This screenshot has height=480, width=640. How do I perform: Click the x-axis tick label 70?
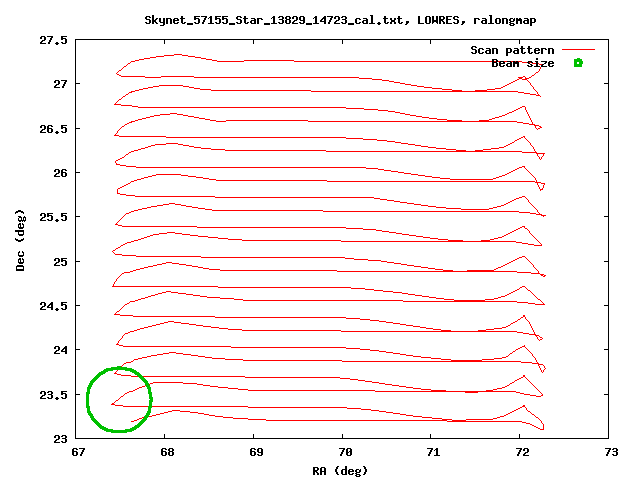click(x=345, y=452)
